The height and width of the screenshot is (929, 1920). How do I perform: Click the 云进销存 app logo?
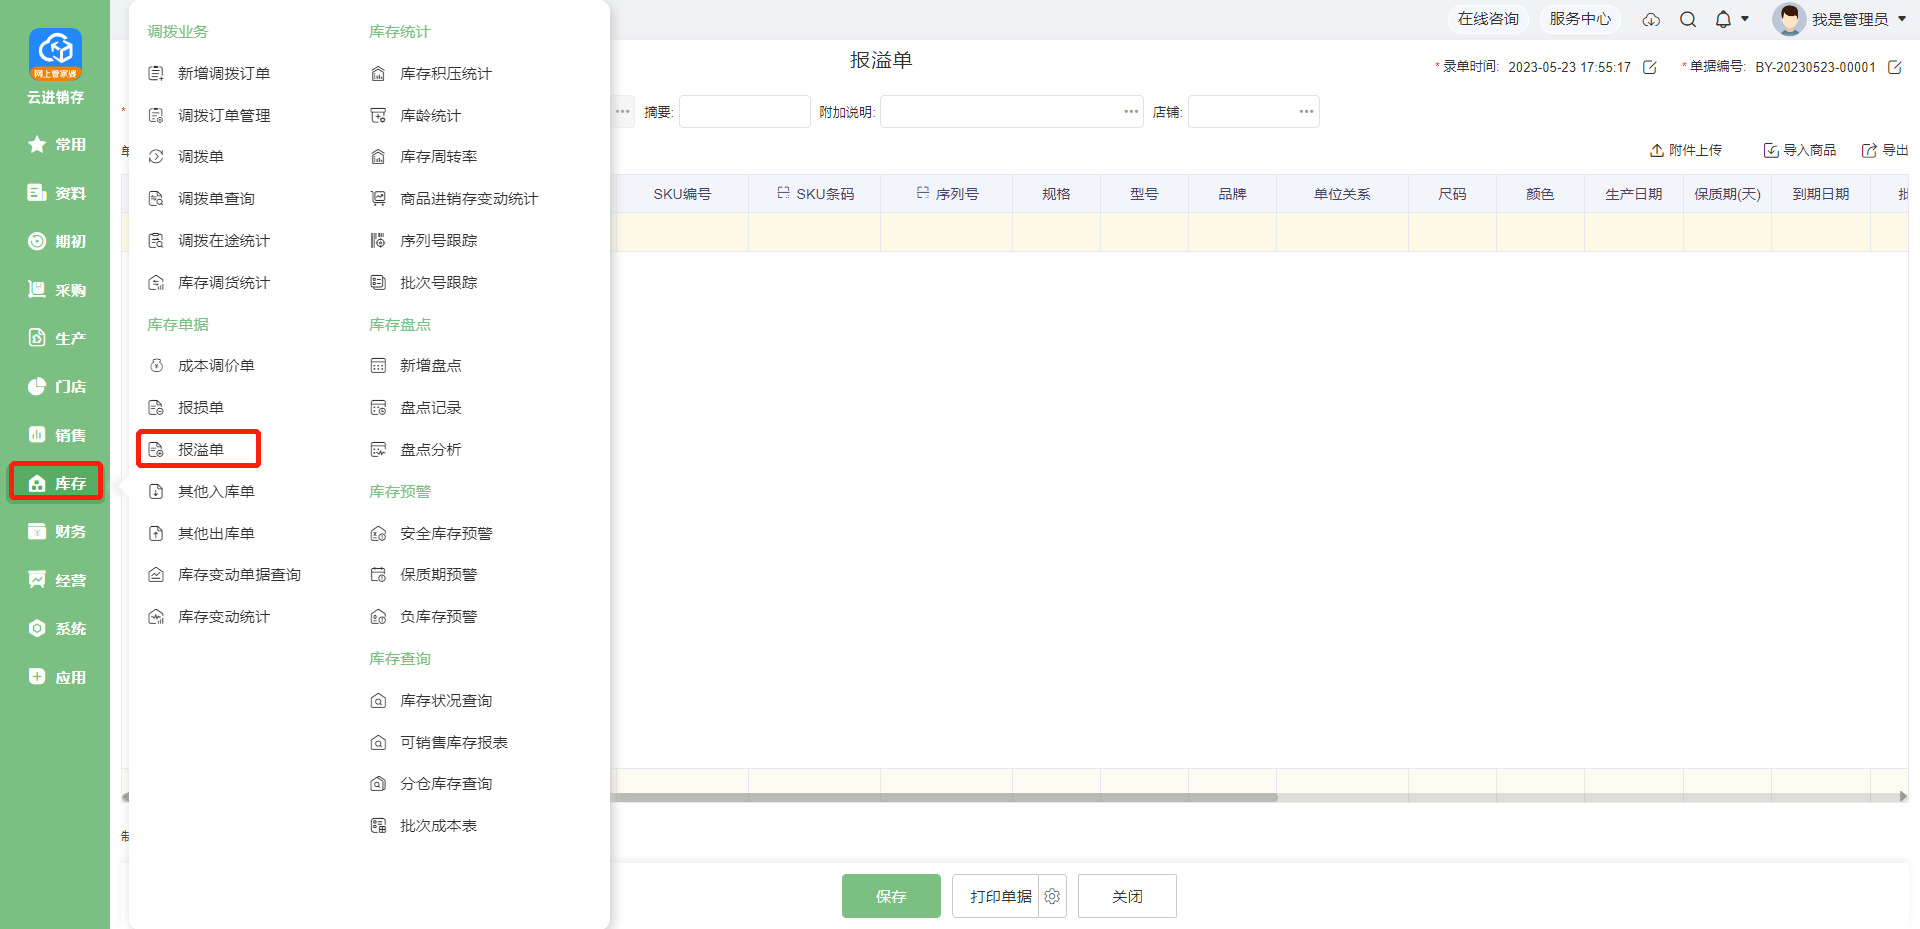[55, 54]
